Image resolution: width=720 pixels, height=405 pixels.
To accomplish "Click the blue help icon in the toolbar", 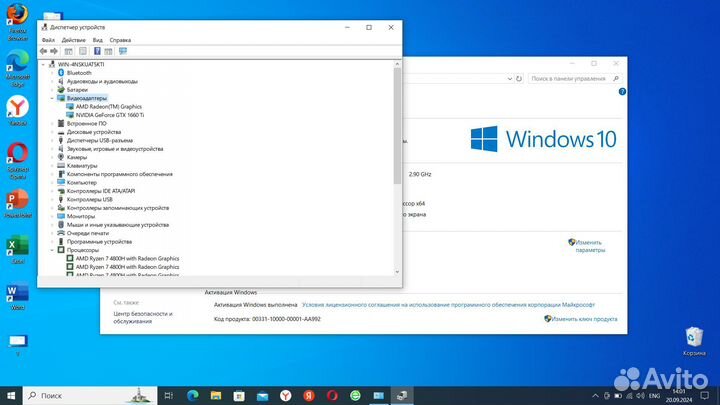I will [97, 50].
